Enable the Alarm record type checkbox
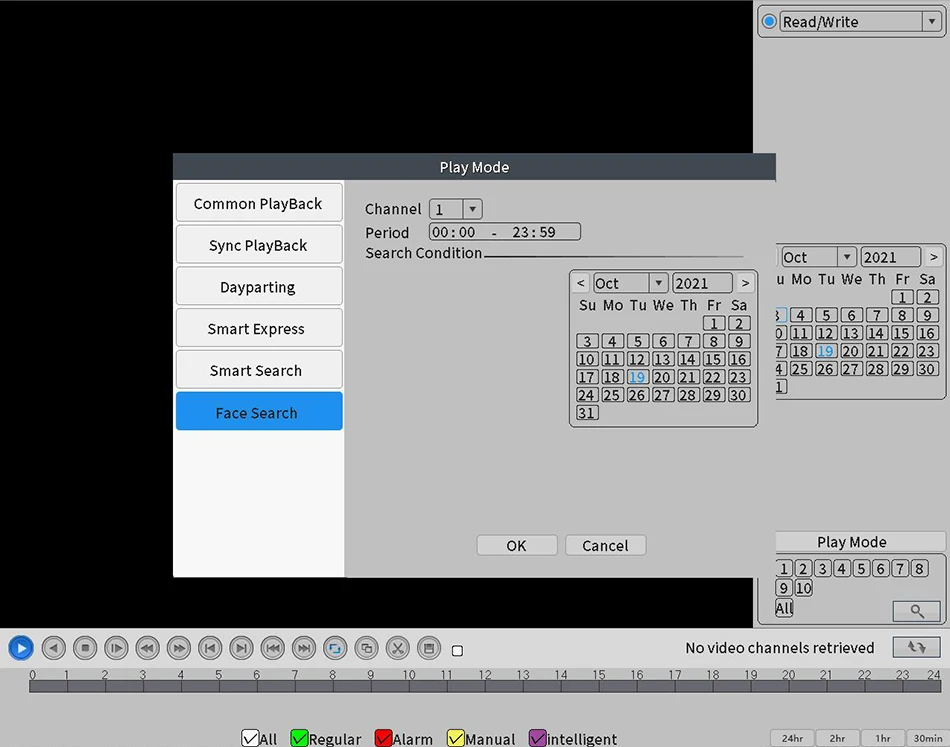 pyautogui.click(x=383, y=738)
